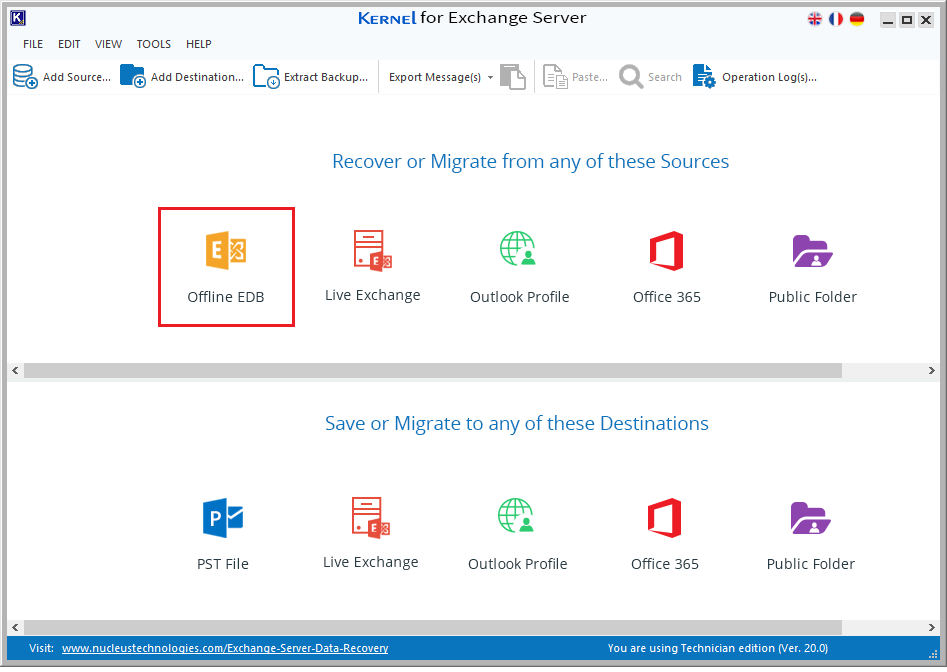Click the Kernel app icon in title bar

pyautogui.click(x=18, y=18)
